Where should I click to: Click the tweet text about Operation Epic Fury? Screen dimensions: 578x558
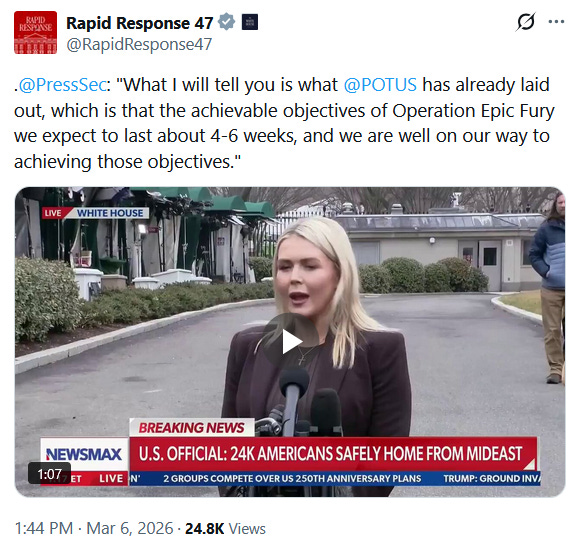click(284, 123)
